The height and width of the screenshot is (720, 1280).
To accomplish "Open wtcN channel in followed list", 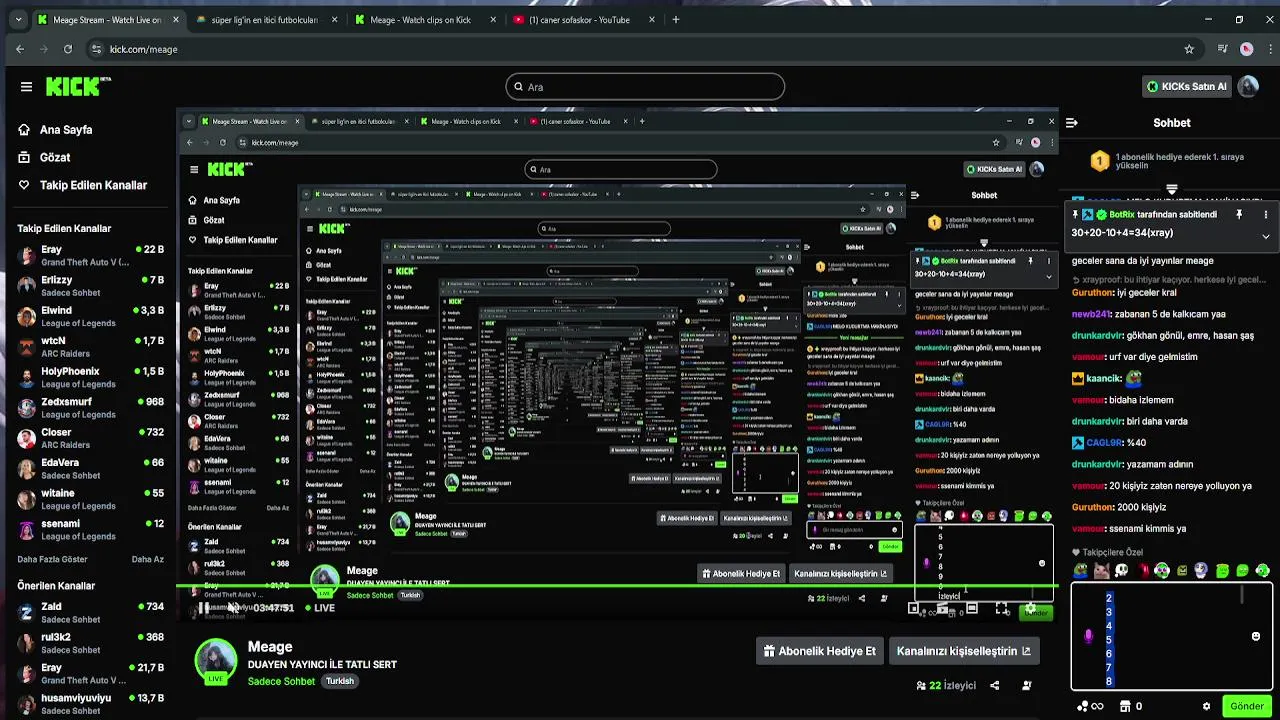I will pyautogui.click(x=90, y=347).
